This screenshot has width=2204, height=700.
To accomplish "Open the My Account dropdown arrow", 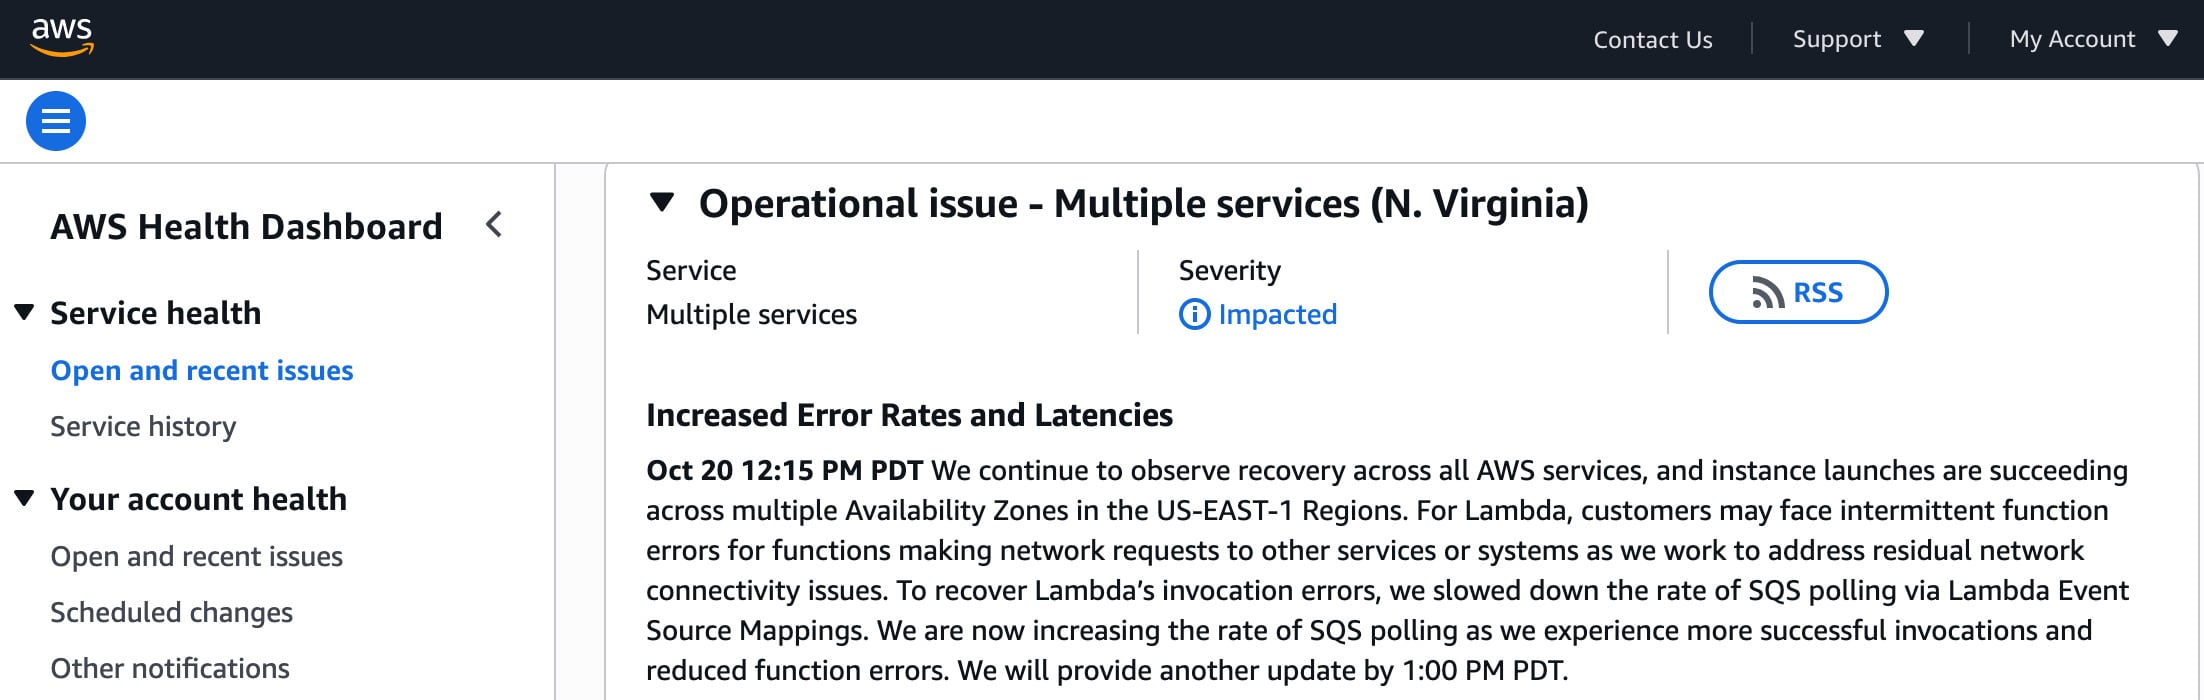I will (x=2168, y=39).
